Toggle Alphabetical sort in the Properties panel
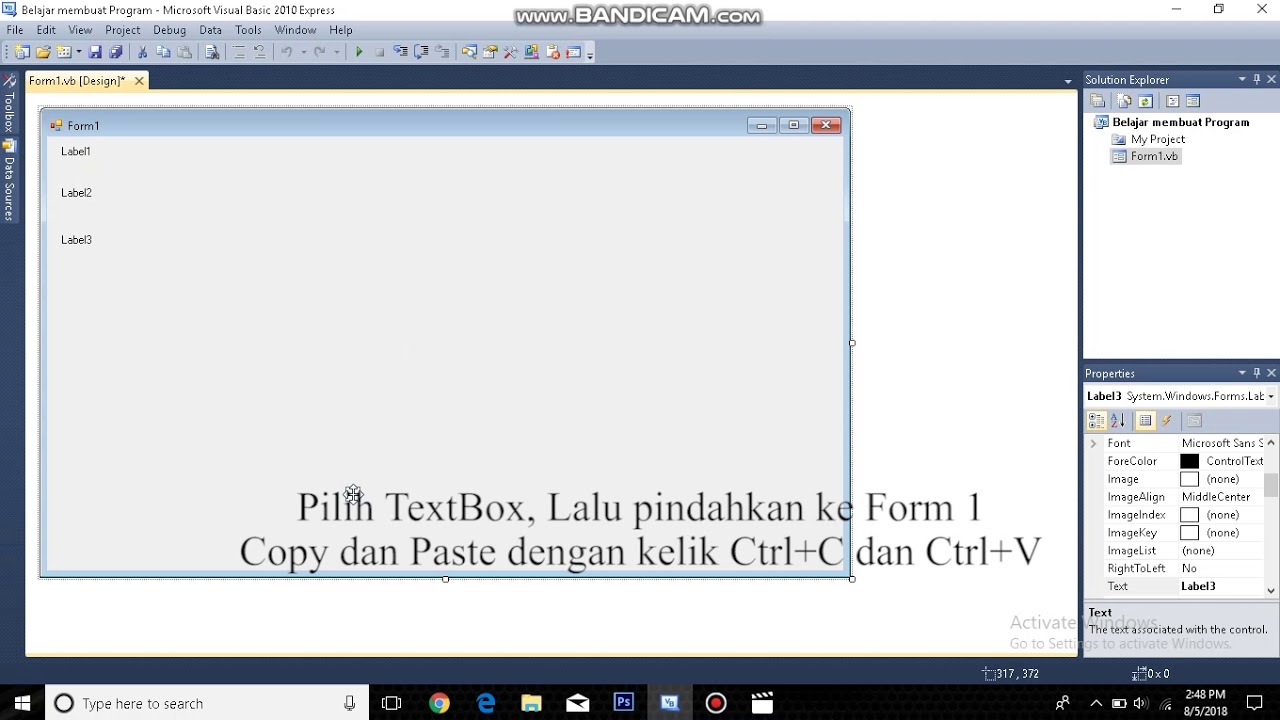Image resolution: width=1280 pixels, height=720 pixels. click(1118, 421)
